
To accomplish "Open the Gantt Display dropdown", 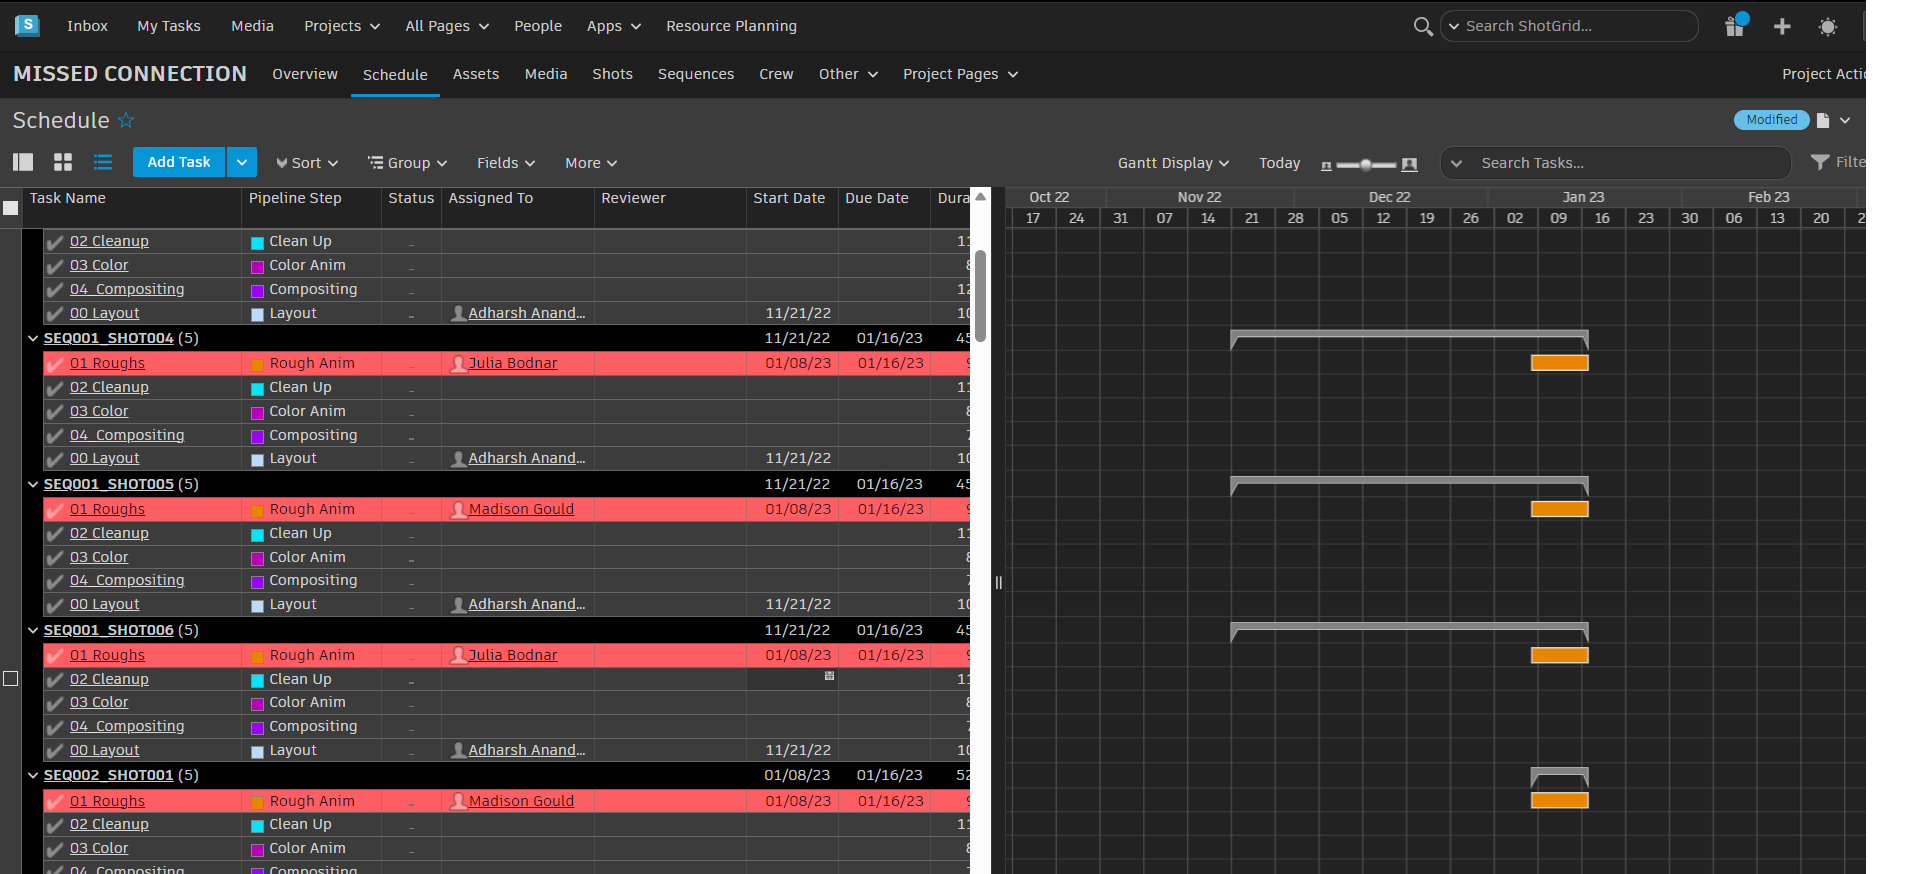I will [1173, 163].
